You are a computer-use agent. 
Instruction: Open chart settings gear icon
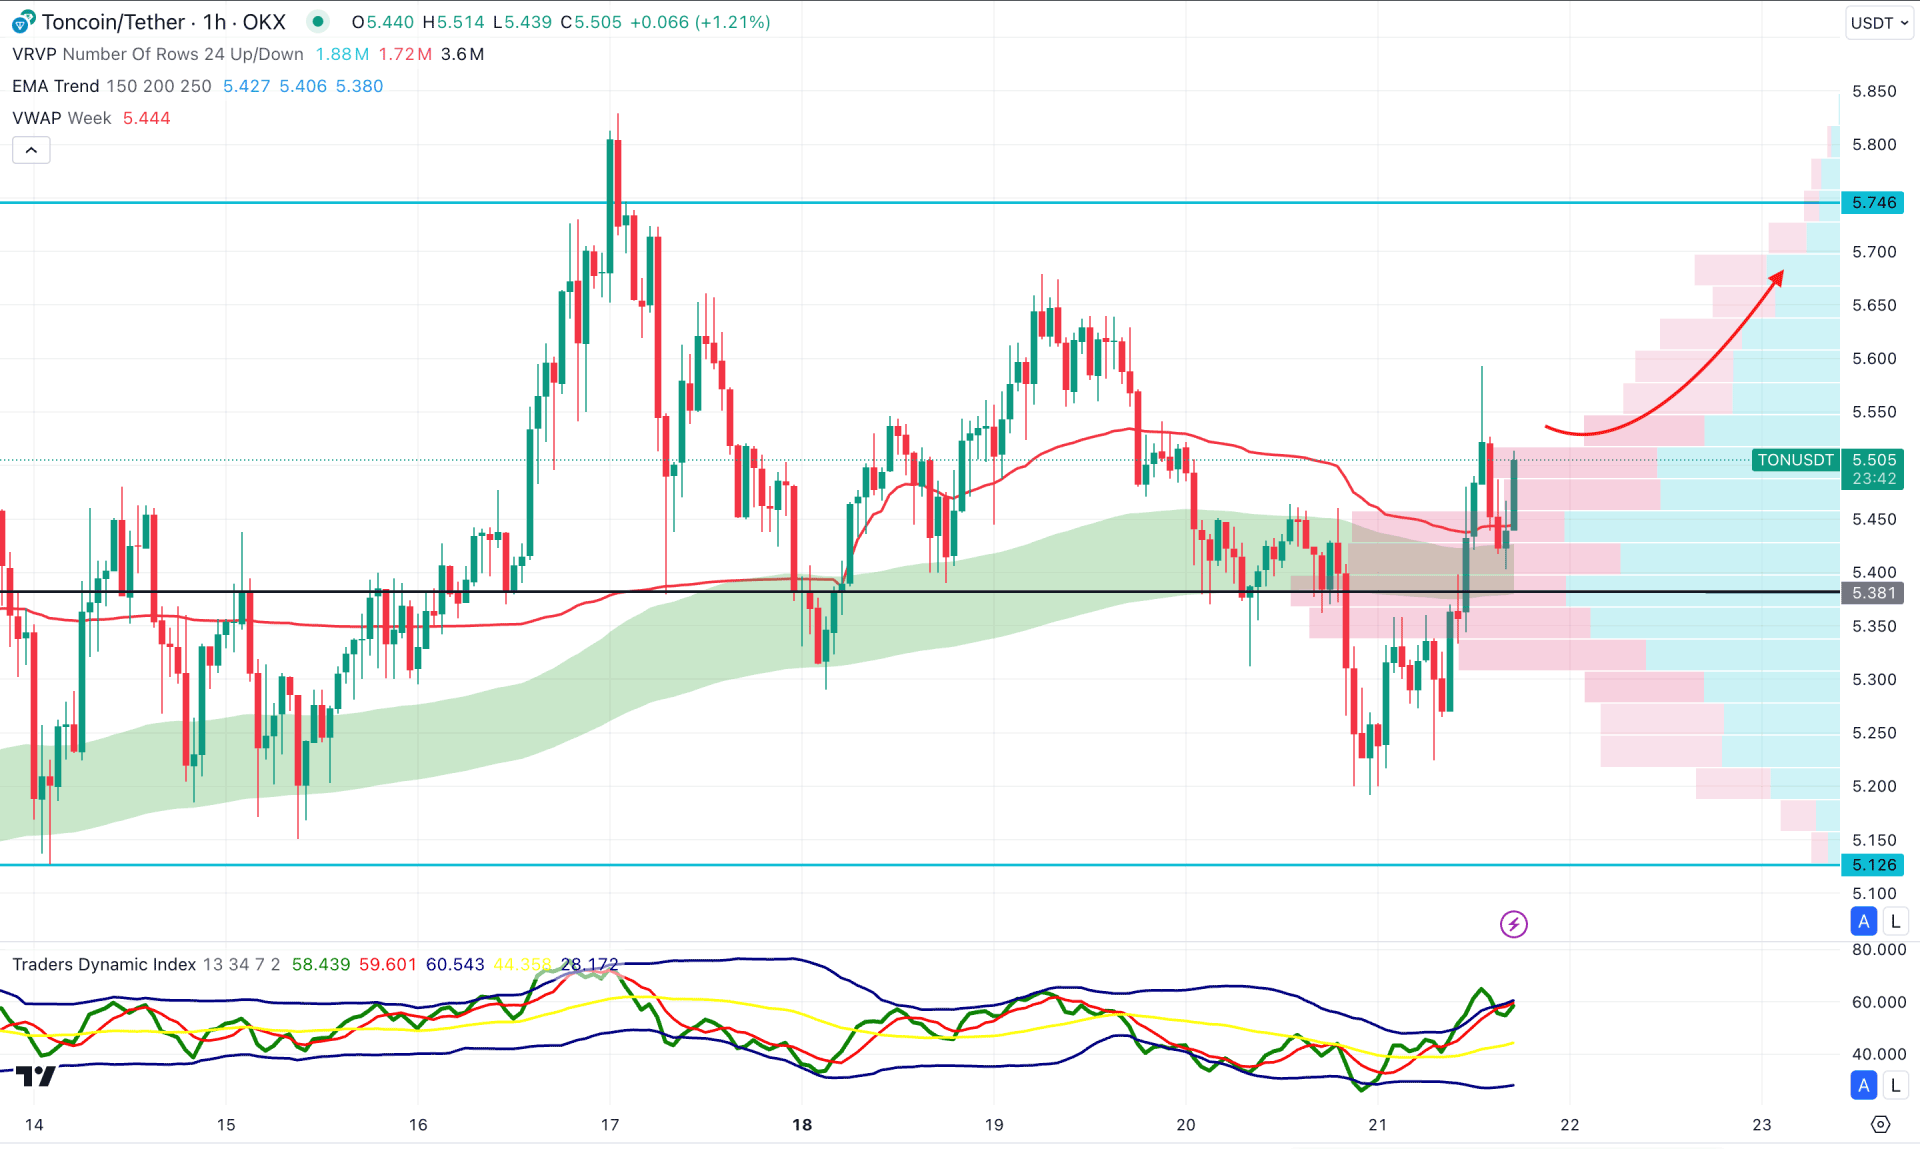[x=1880, y=1125]
